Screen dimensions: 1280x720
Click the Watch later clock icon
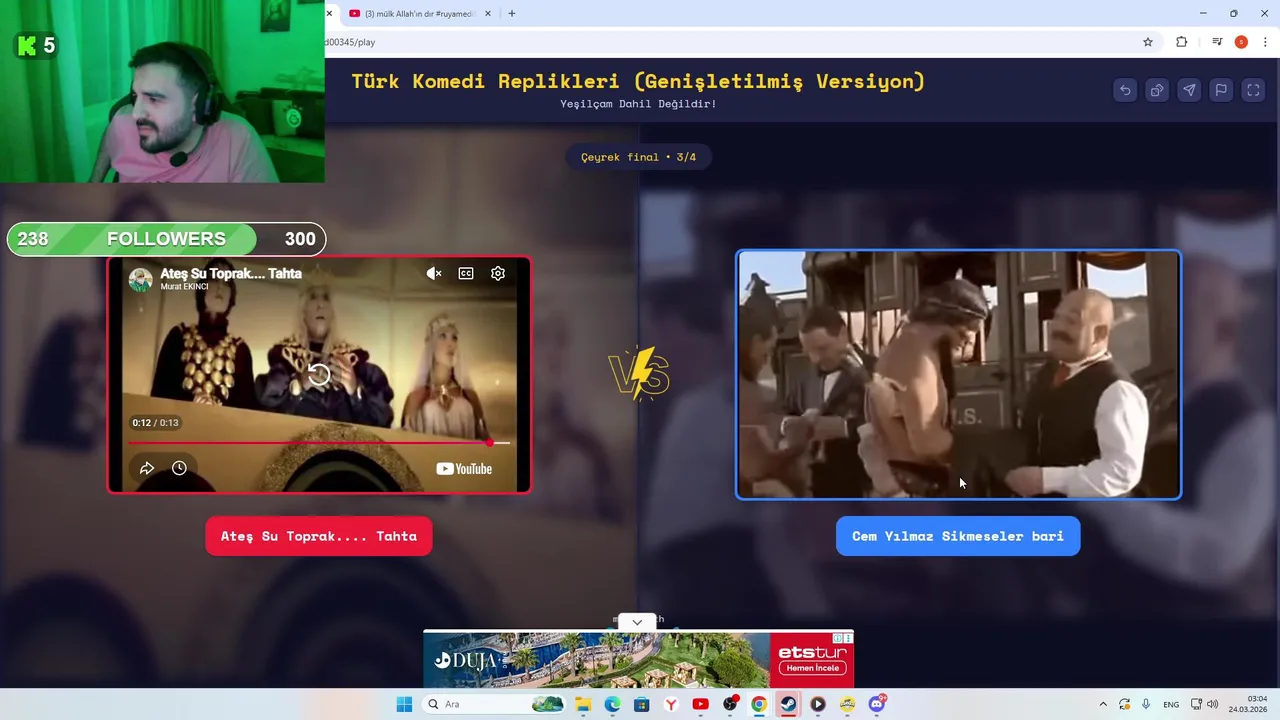pos(179,468)
